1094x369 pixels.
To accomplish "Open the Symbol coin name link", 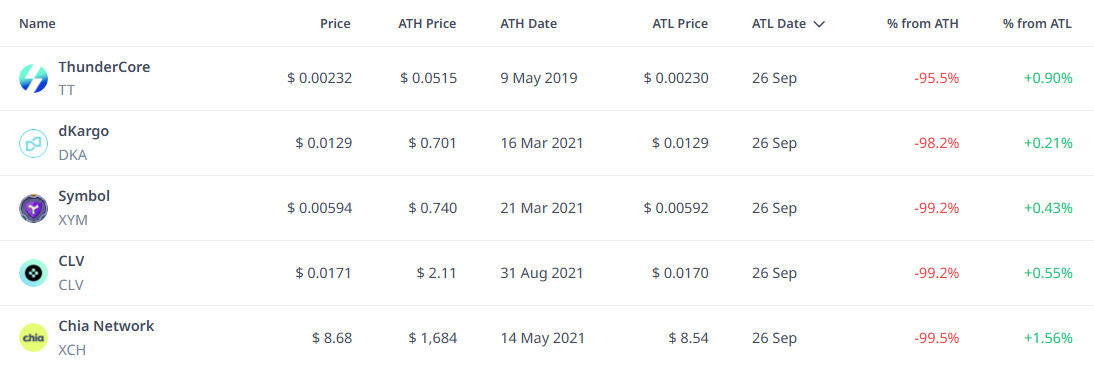I will pos(84,196).
